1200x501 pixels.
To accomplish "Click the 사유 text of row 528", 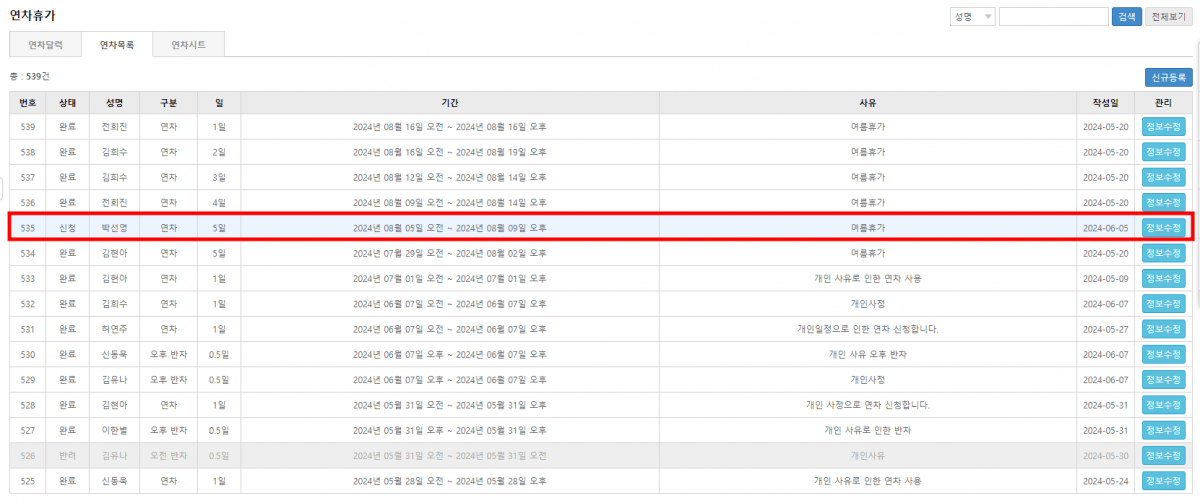I will coord(867,405).
